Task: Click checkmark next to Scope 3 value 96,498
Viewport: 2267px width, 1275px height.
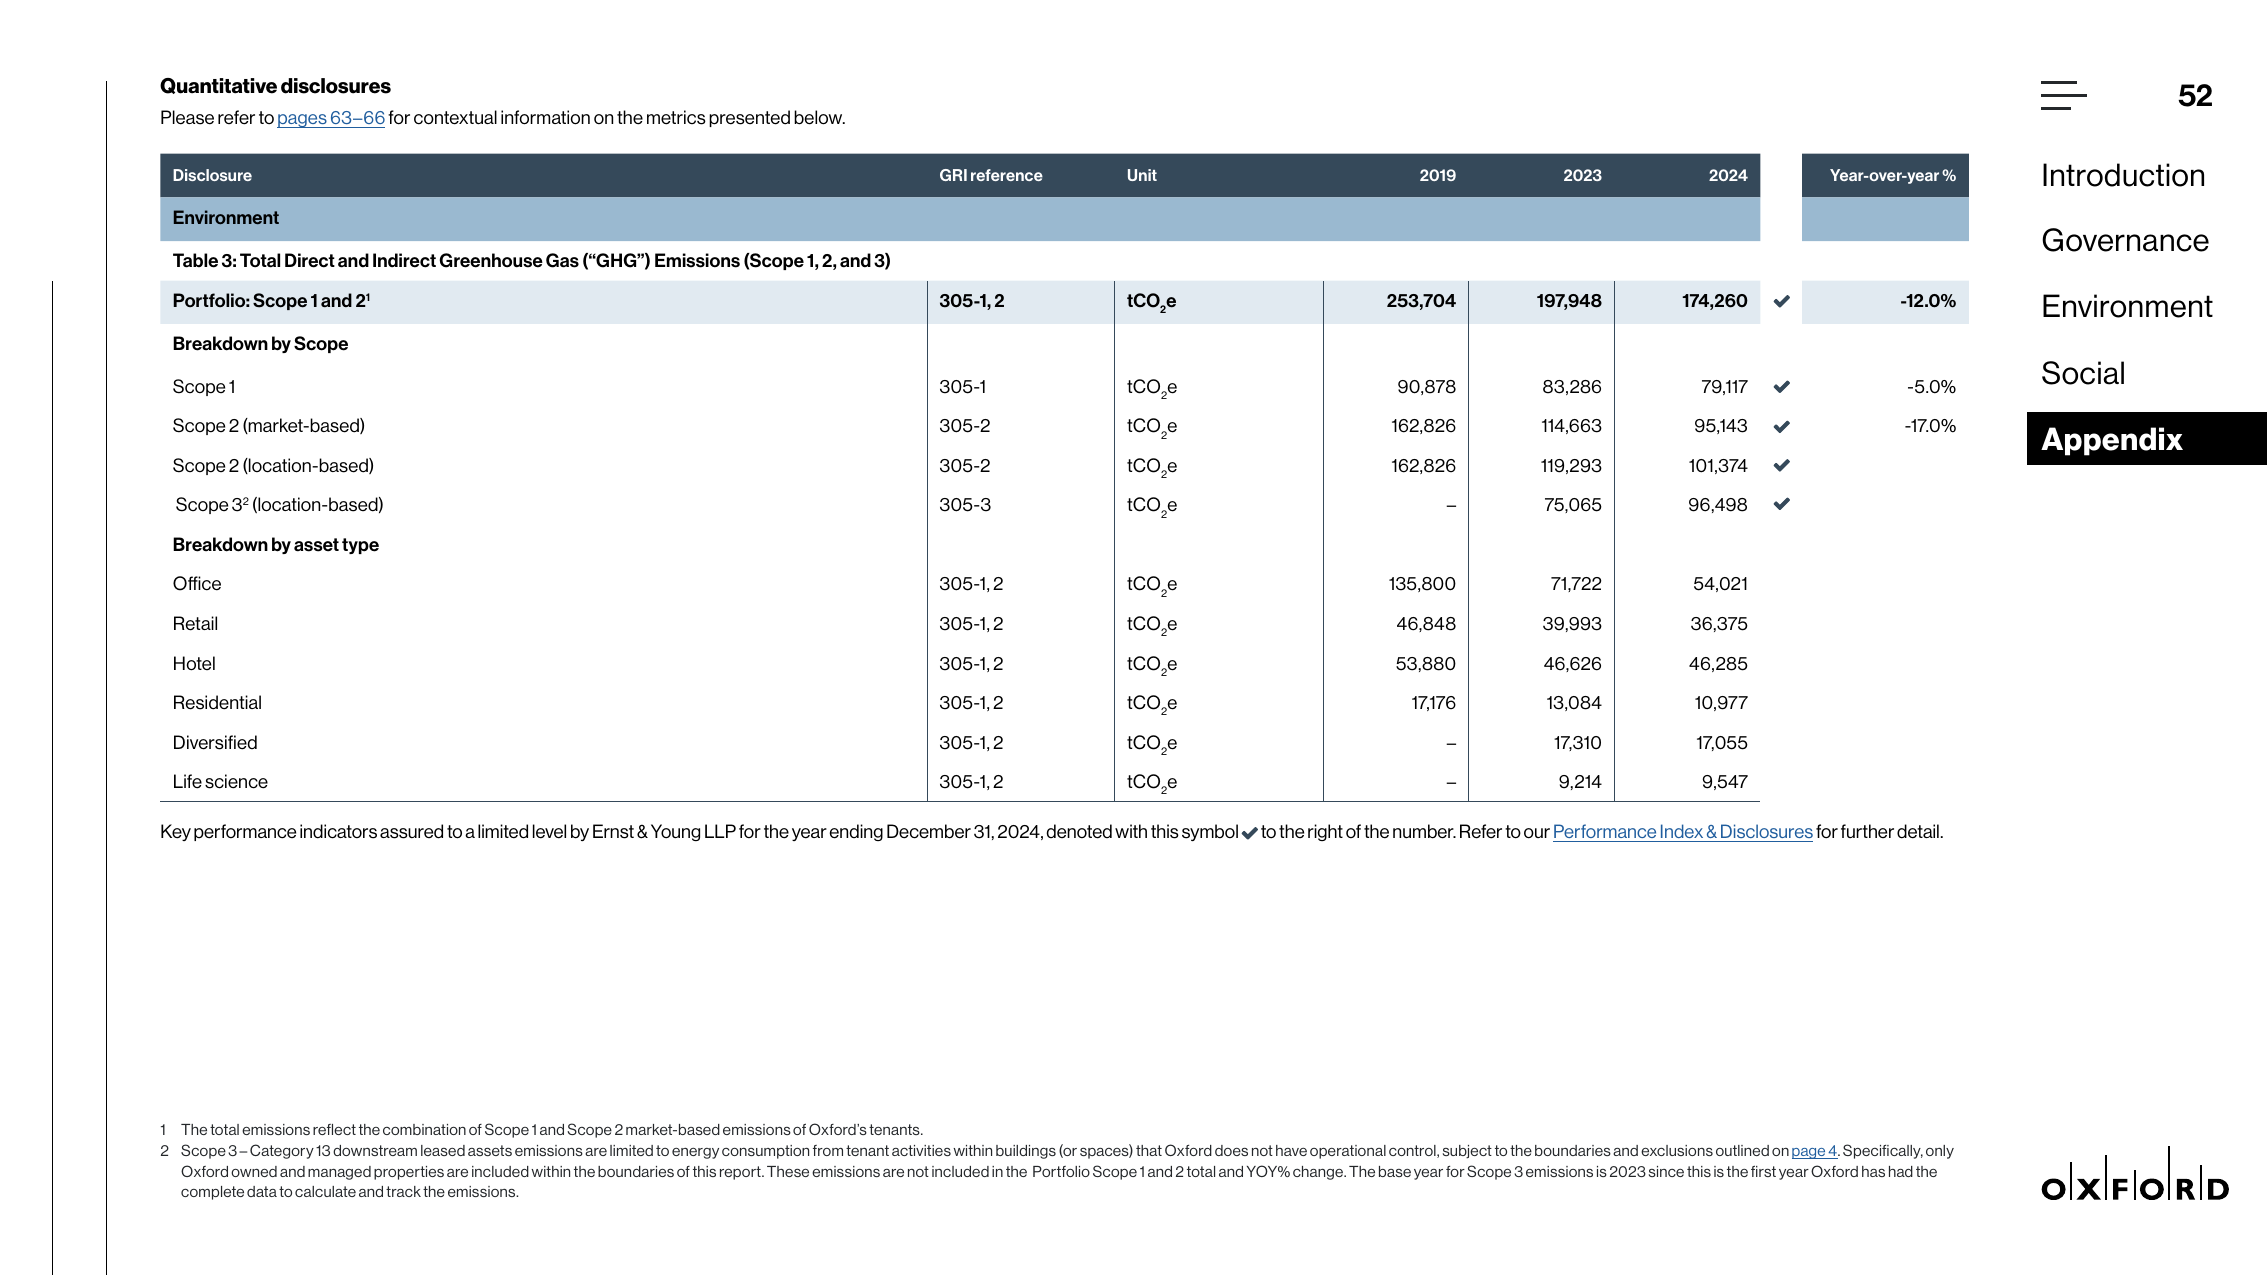Action: point(1781,504)
